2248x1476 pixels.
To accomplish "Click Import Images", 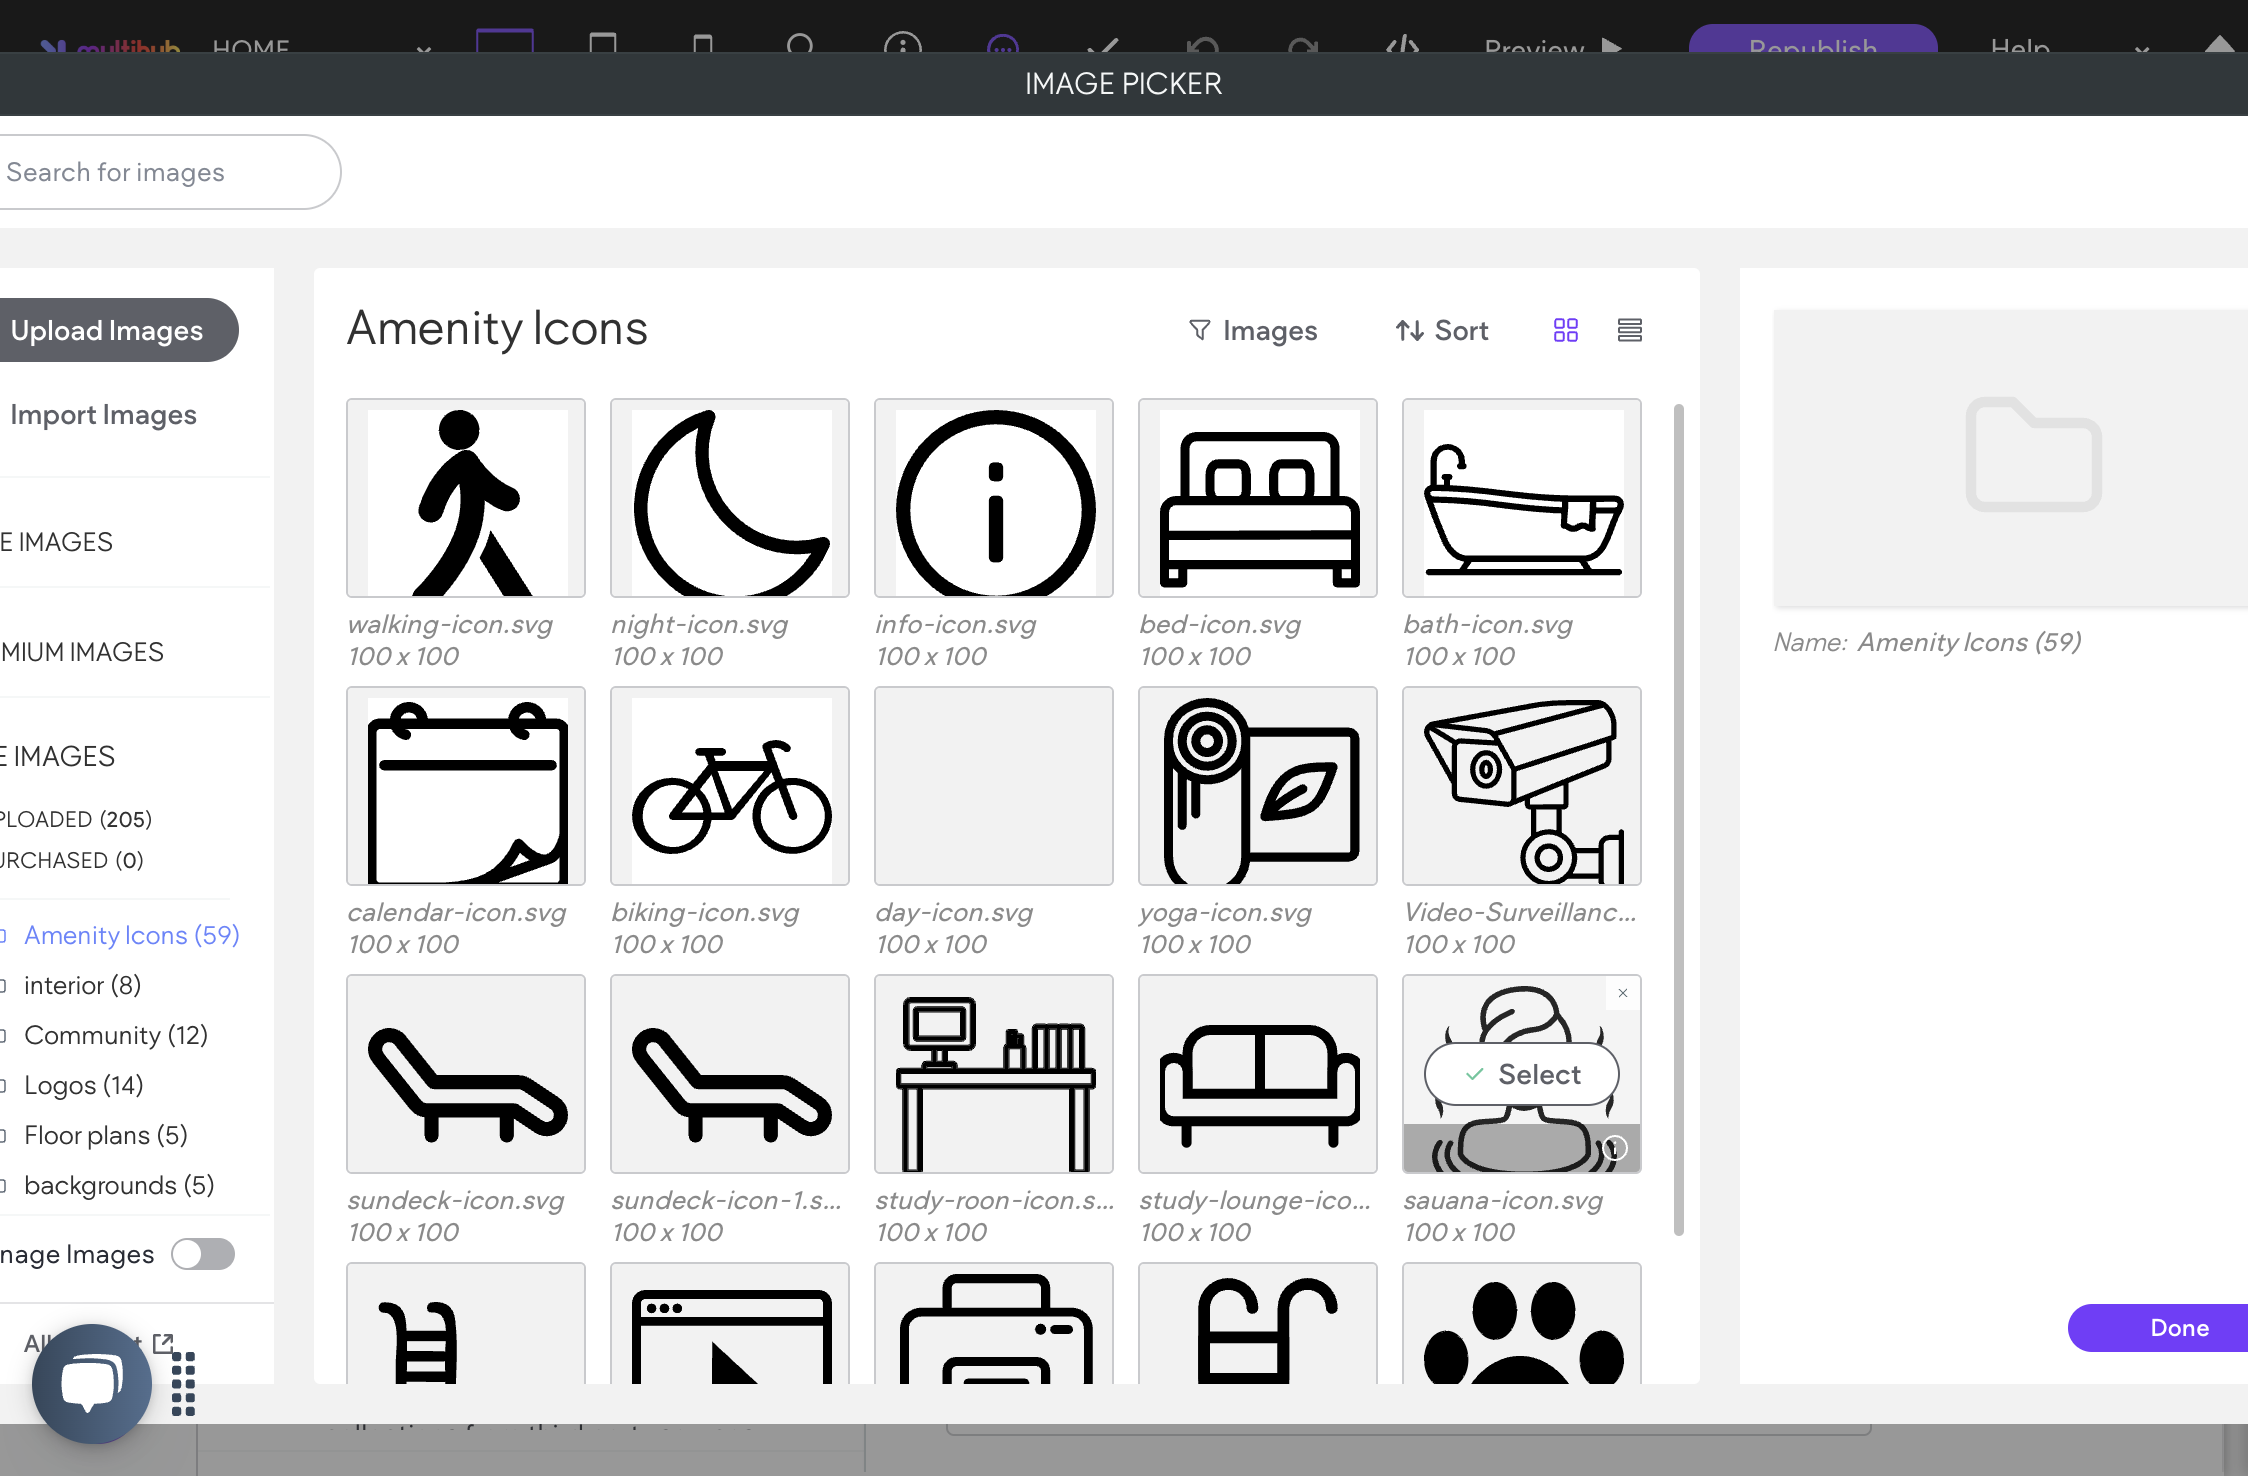I will pyautogui.click(x=103, y=414).
